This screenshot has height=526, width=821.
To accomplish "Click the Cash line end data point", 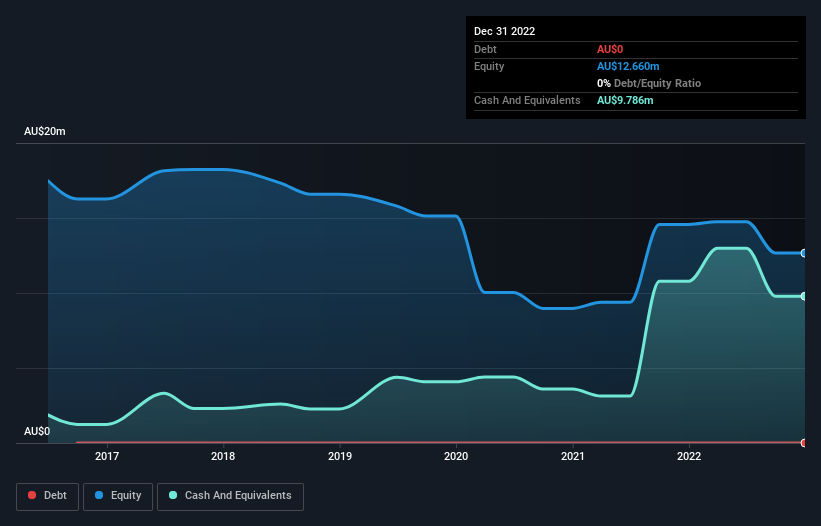I will (804, 296).
